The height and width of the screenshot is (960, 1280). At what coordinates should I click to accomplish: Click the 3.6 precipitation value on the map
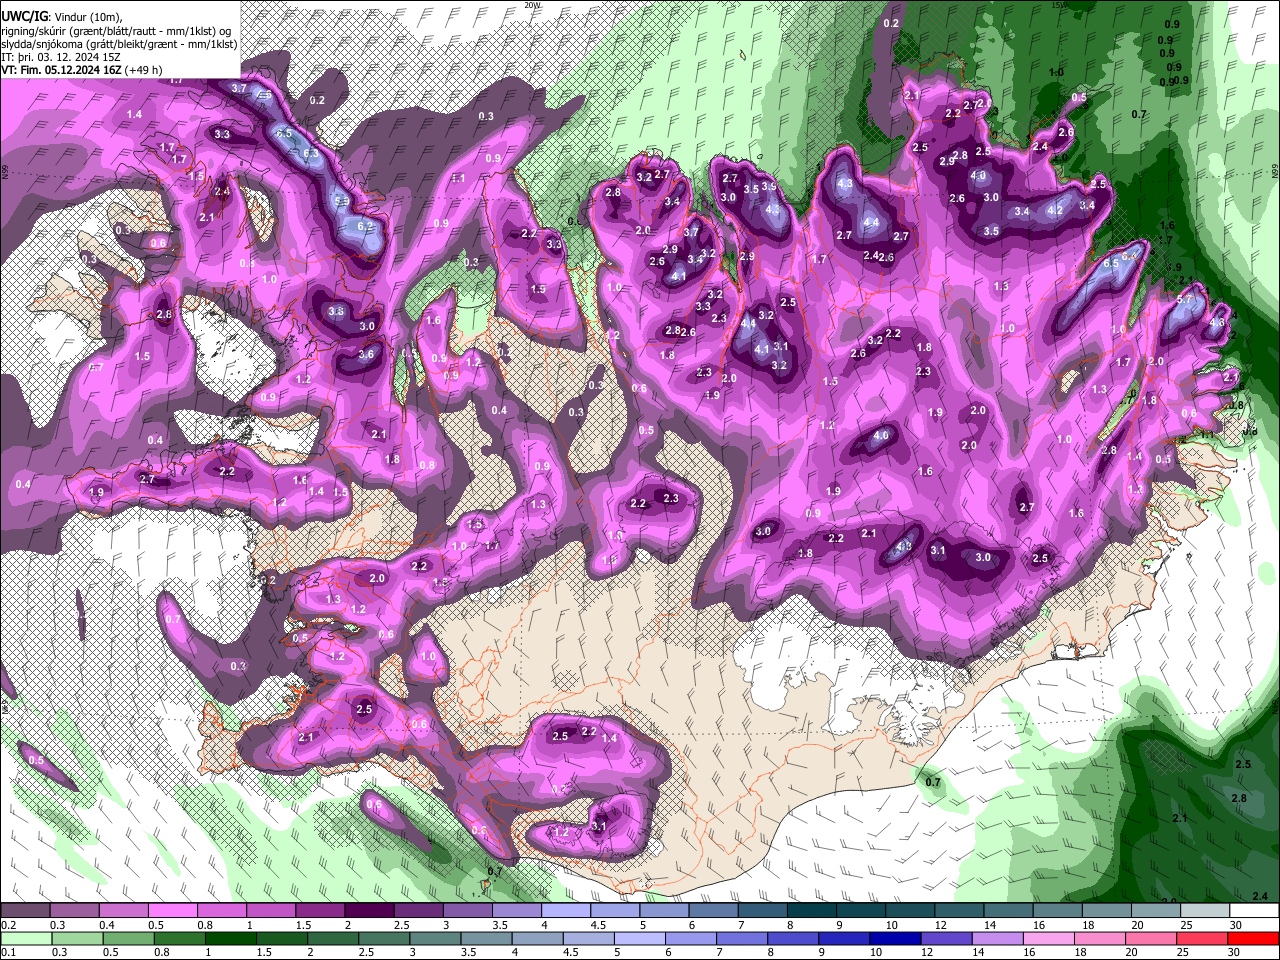pos(366,354)
